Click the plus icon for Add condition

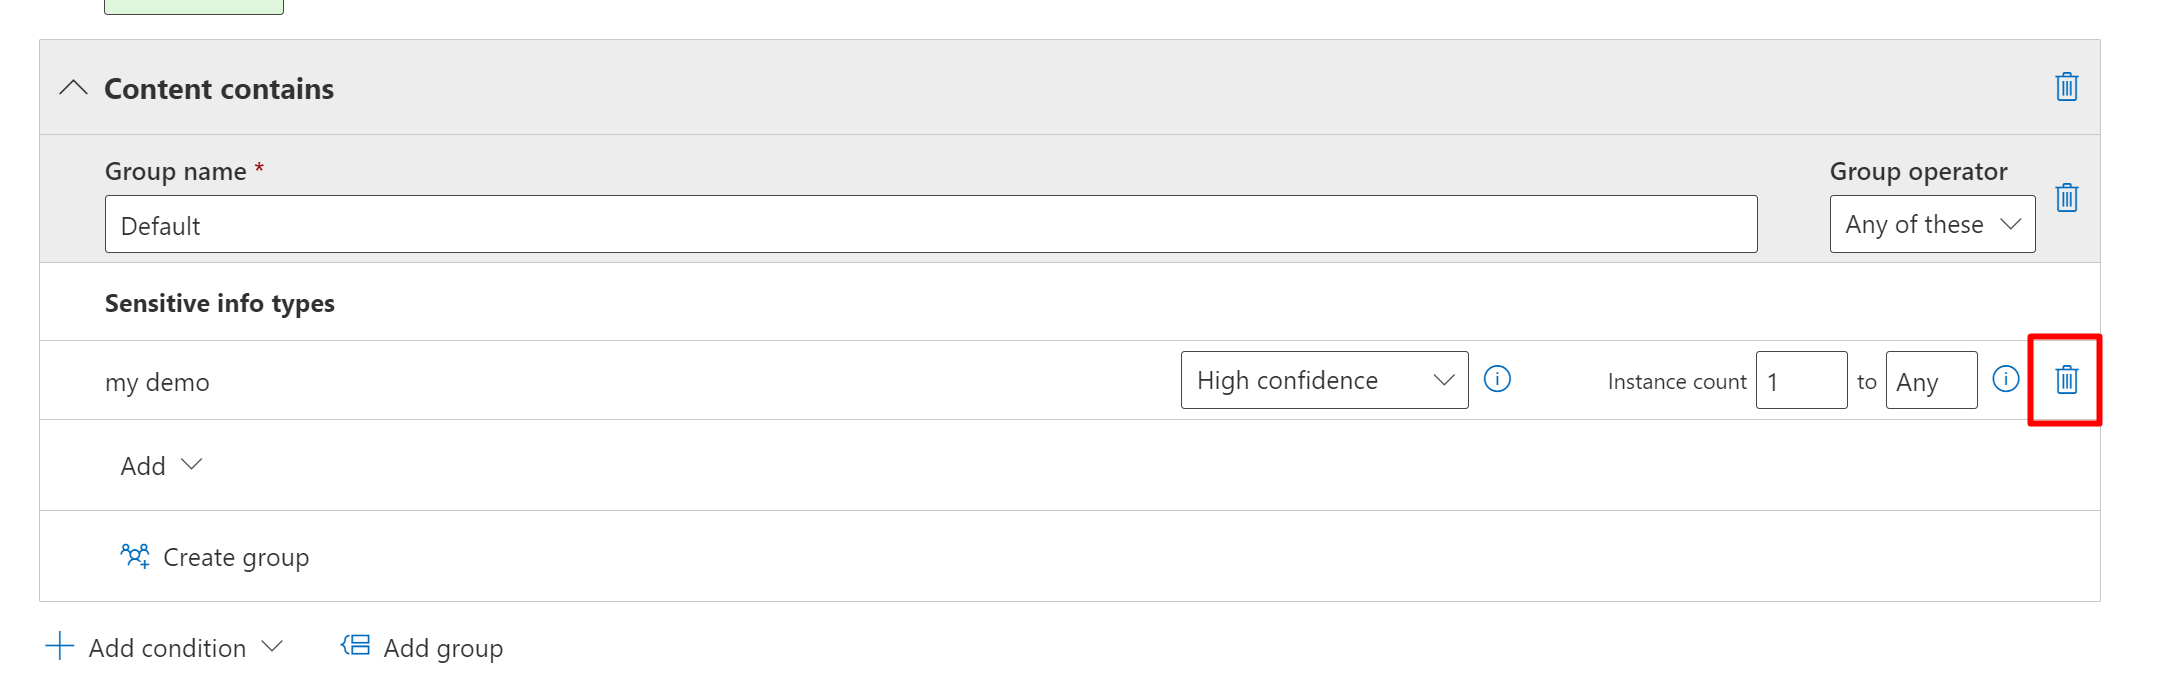60,646
